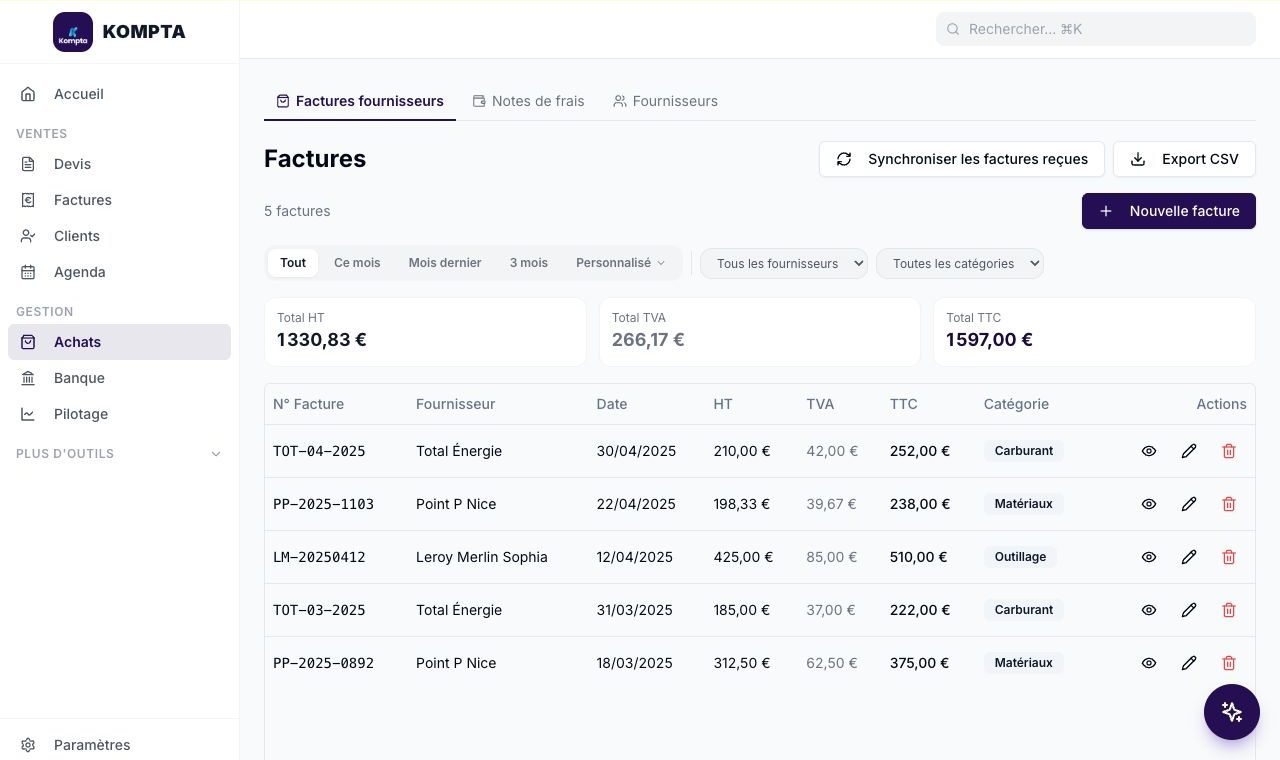Select the Factures fournisseurs tab
Viewport: 1280px width, 760px height.
tap(360, 101)
